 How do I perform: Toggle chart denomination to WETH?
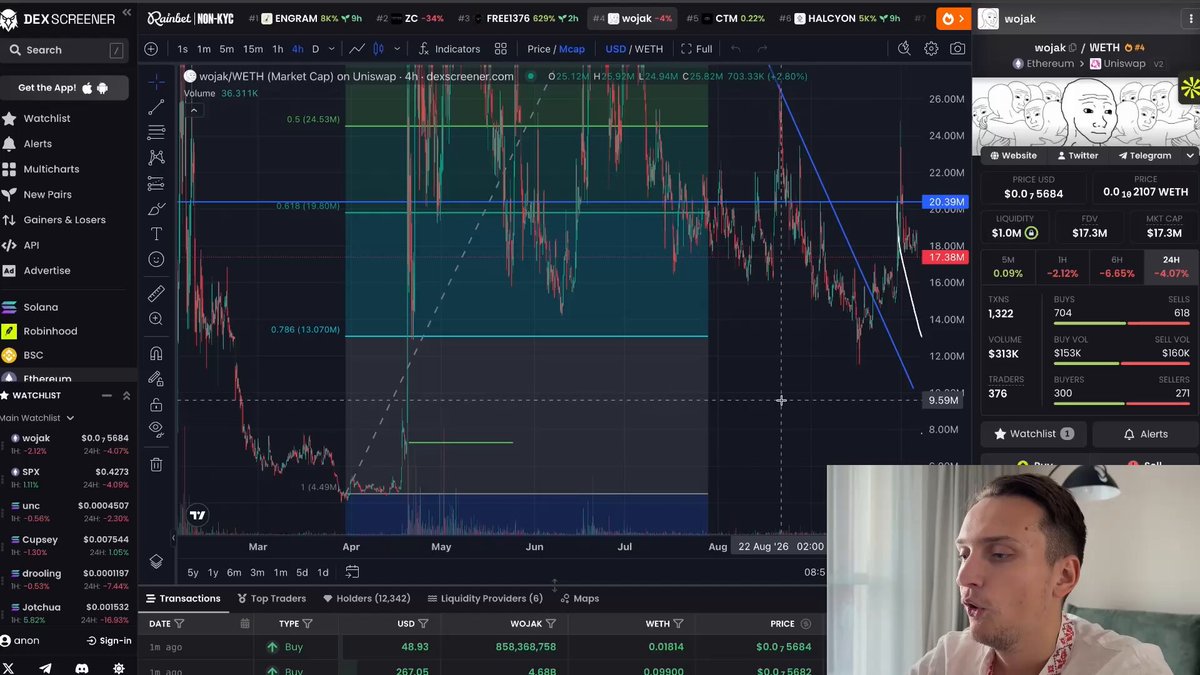pyautogui.click(x=649, y=49)
